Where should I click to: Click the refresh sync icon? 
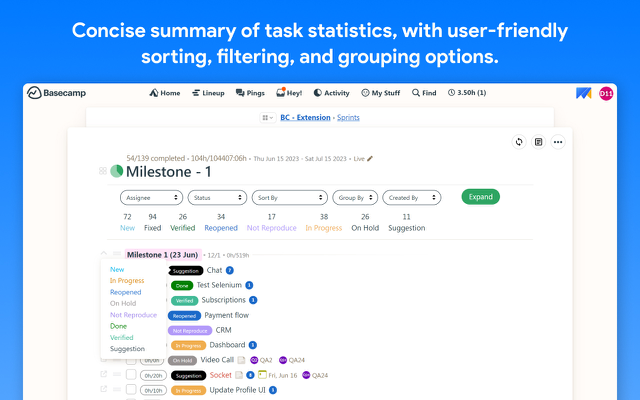pyautogui.click(x=519, y=142)
